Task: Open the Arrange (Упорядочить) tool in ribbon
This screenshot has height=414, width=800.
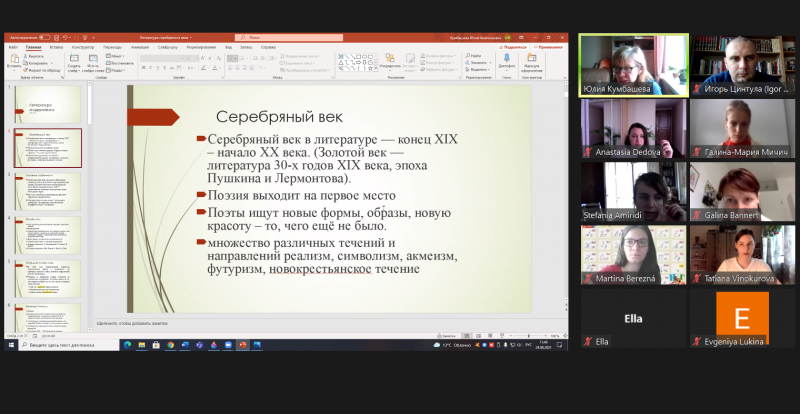Action: click(391, 62)
